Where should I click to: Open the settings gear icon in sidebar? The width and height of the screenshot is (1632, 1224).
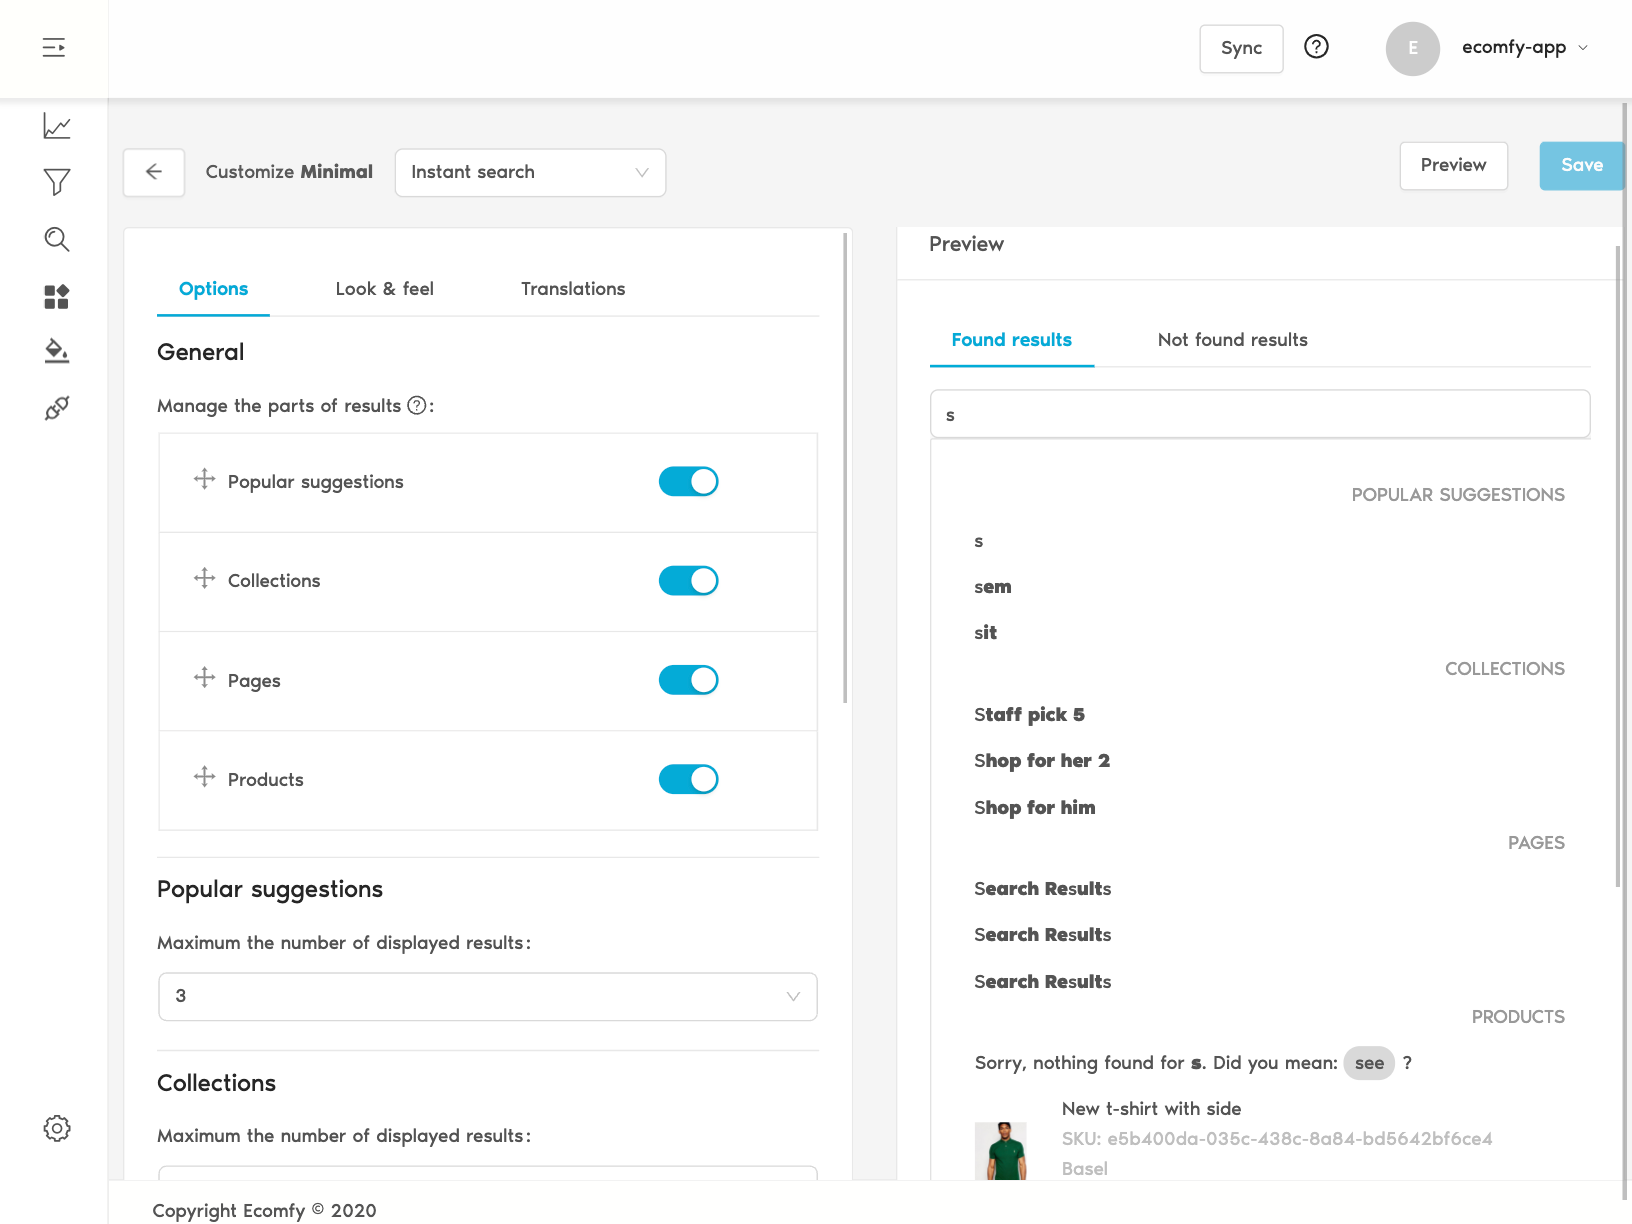click(x=57, y=1128)
